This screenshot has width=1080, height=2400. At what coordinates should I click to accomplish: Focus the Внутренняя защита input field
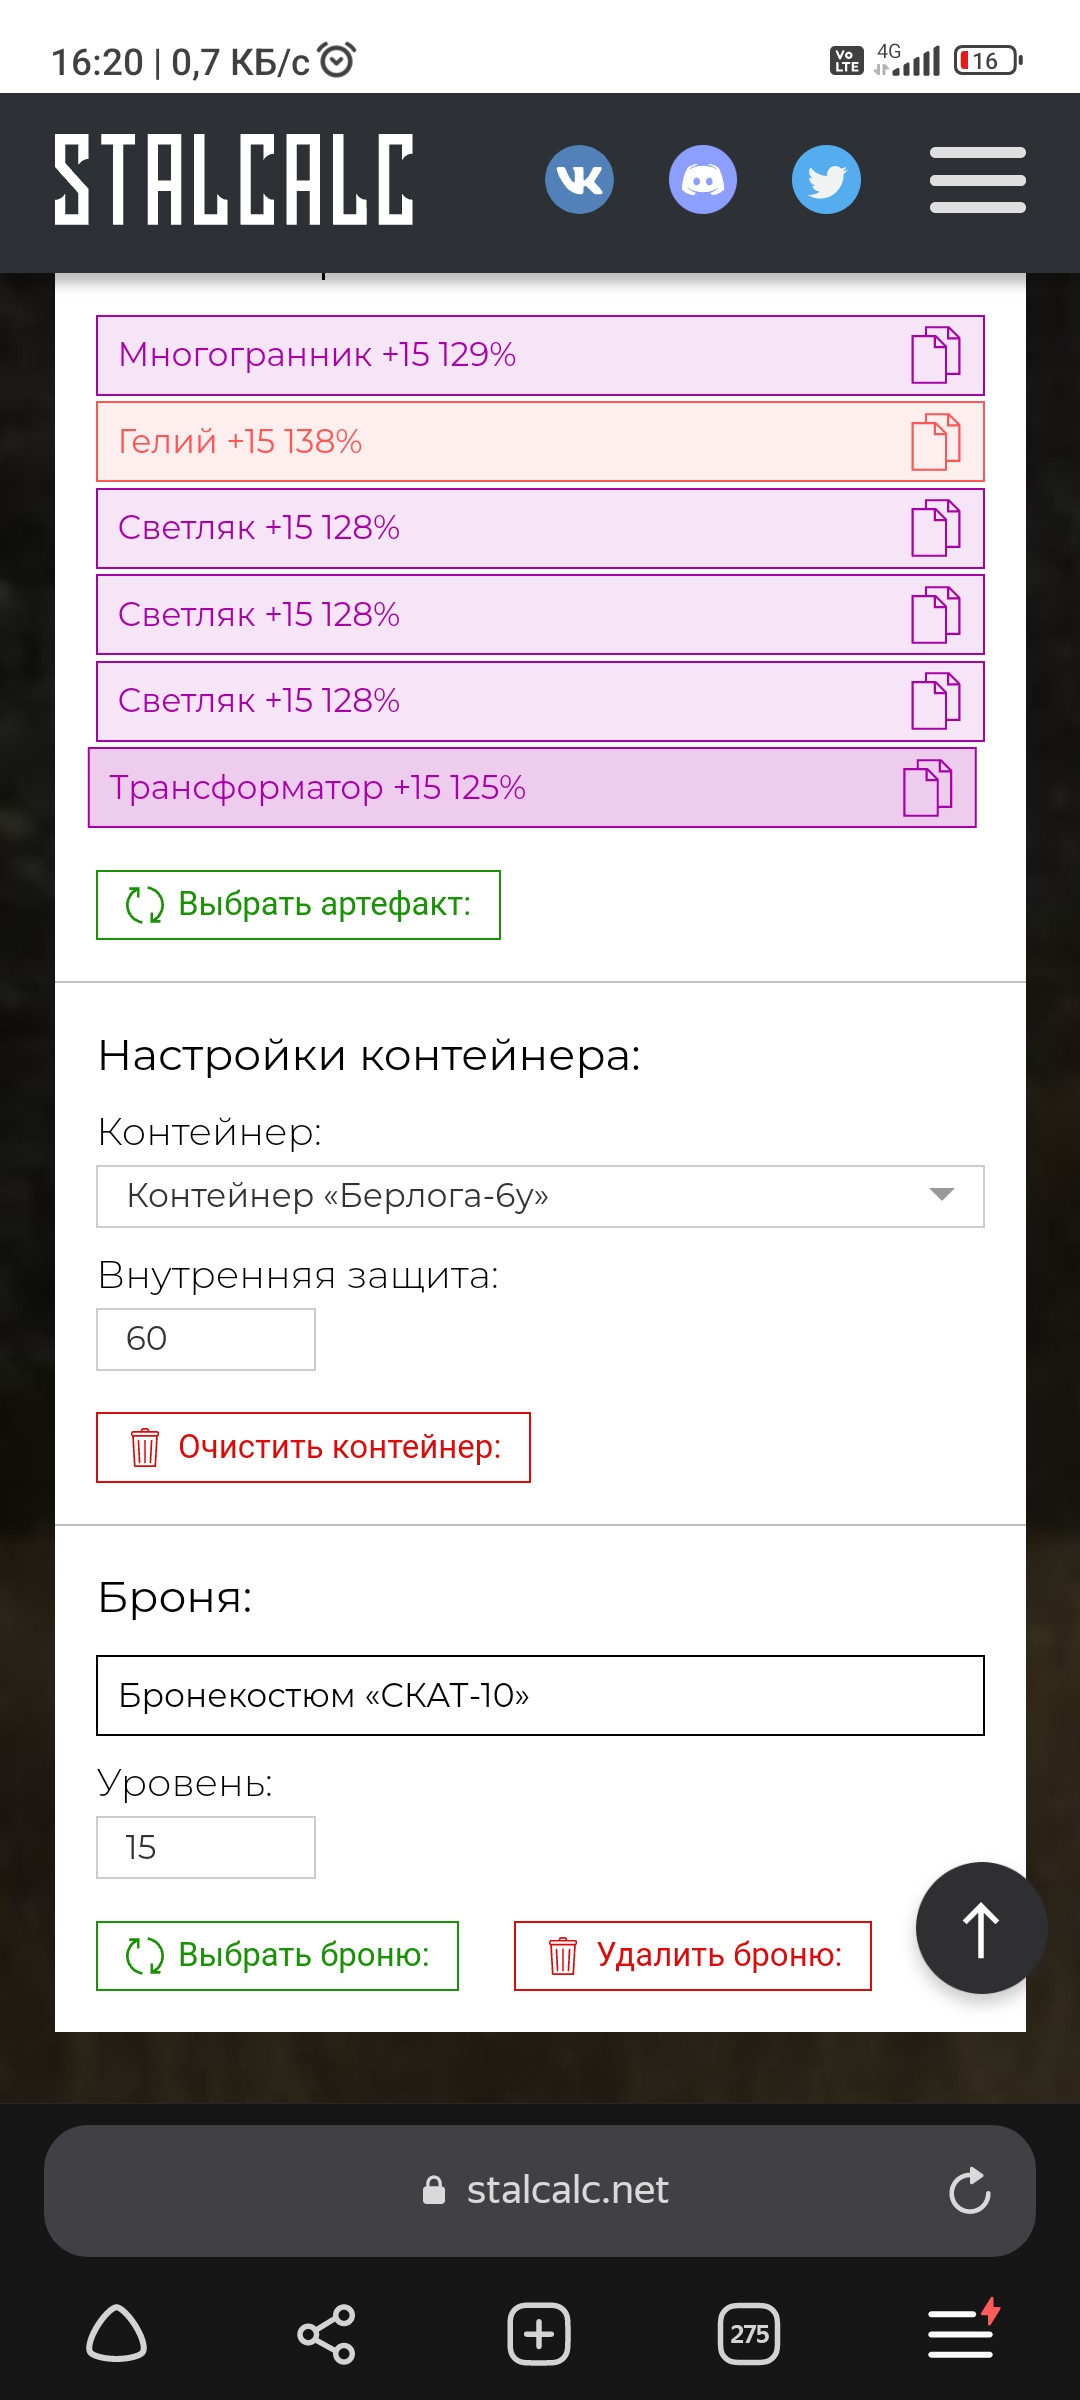(x=206, y=1339)
